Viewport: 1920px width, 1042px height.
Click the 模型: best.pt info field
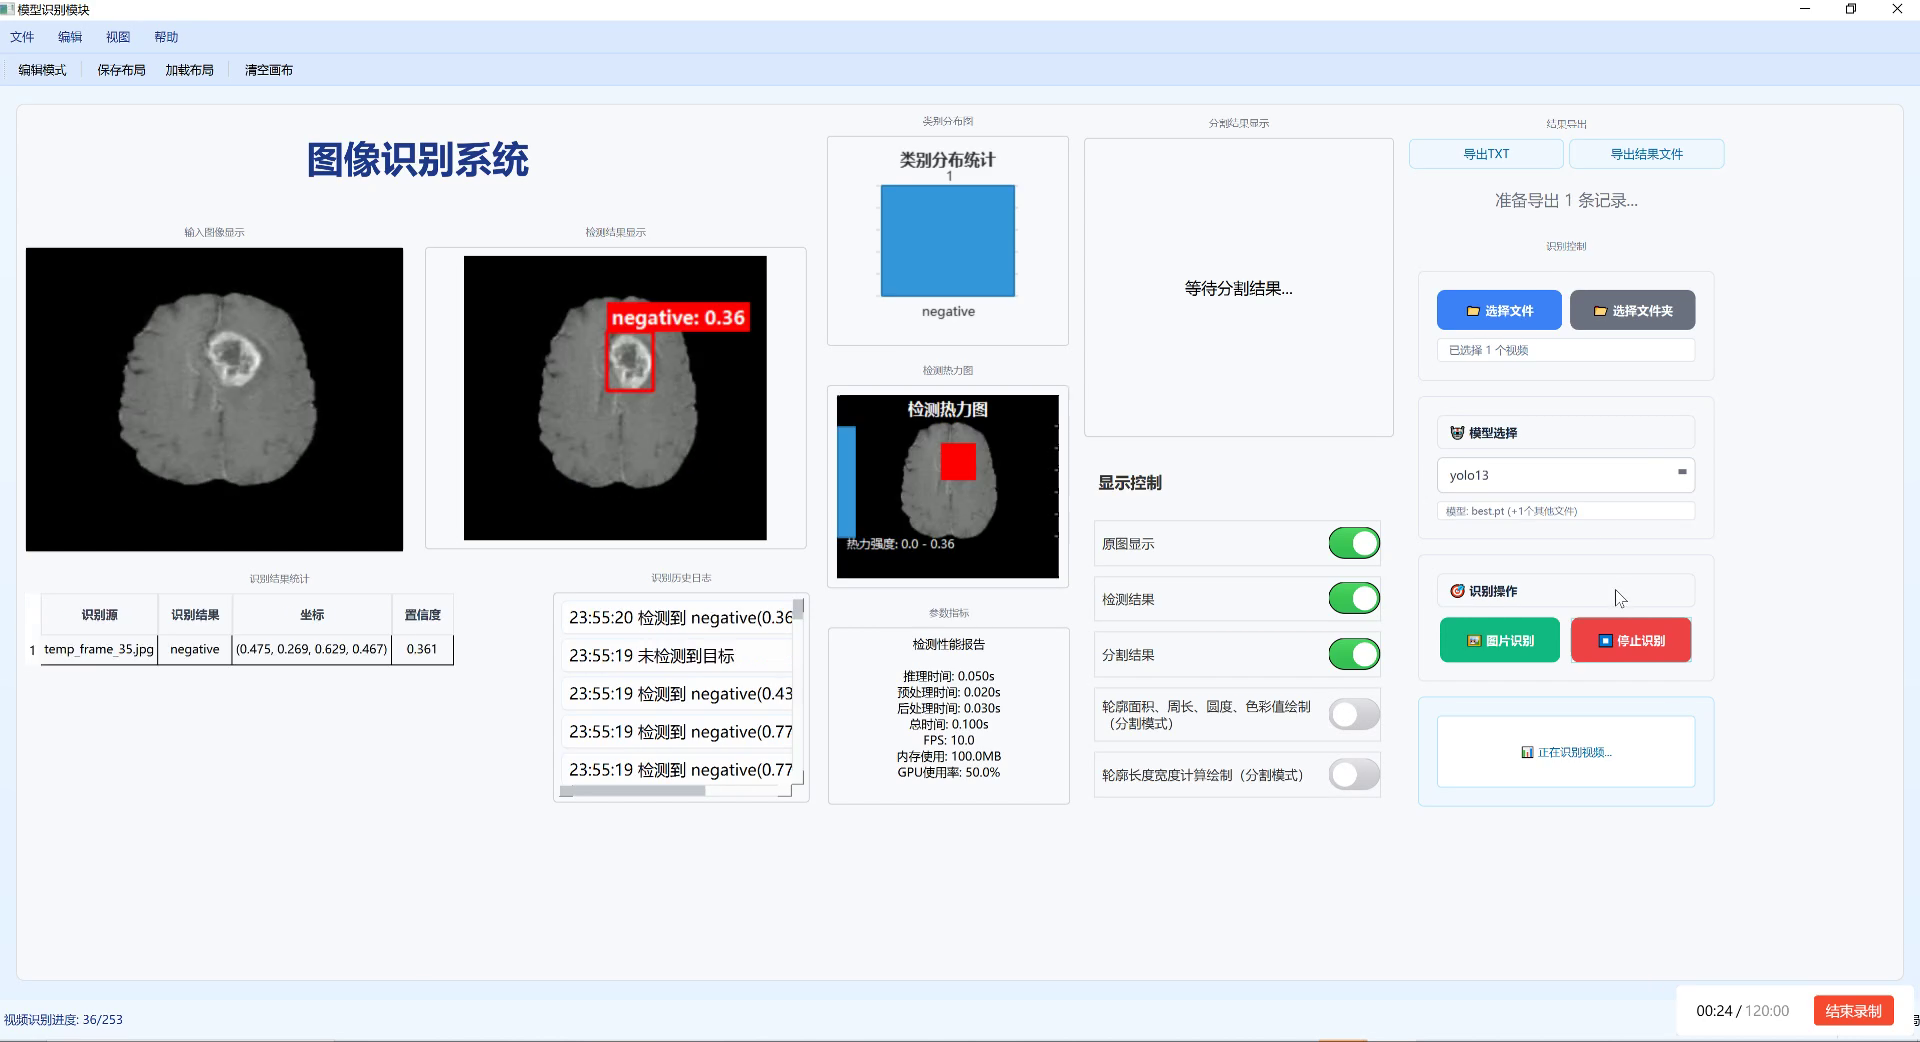click(1565, 511)
